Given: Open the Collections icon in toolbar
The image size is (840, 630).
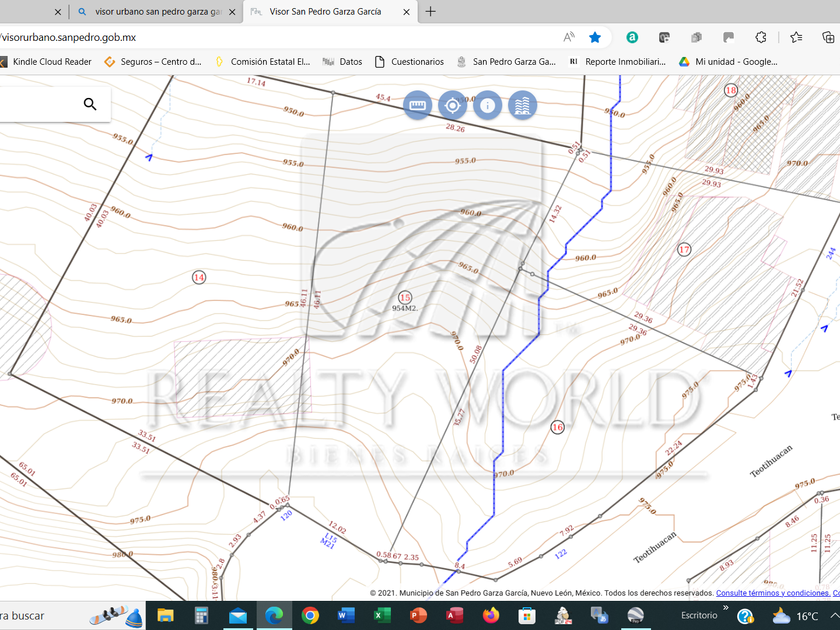Looking at the screenshot, I should pos(828,37).
